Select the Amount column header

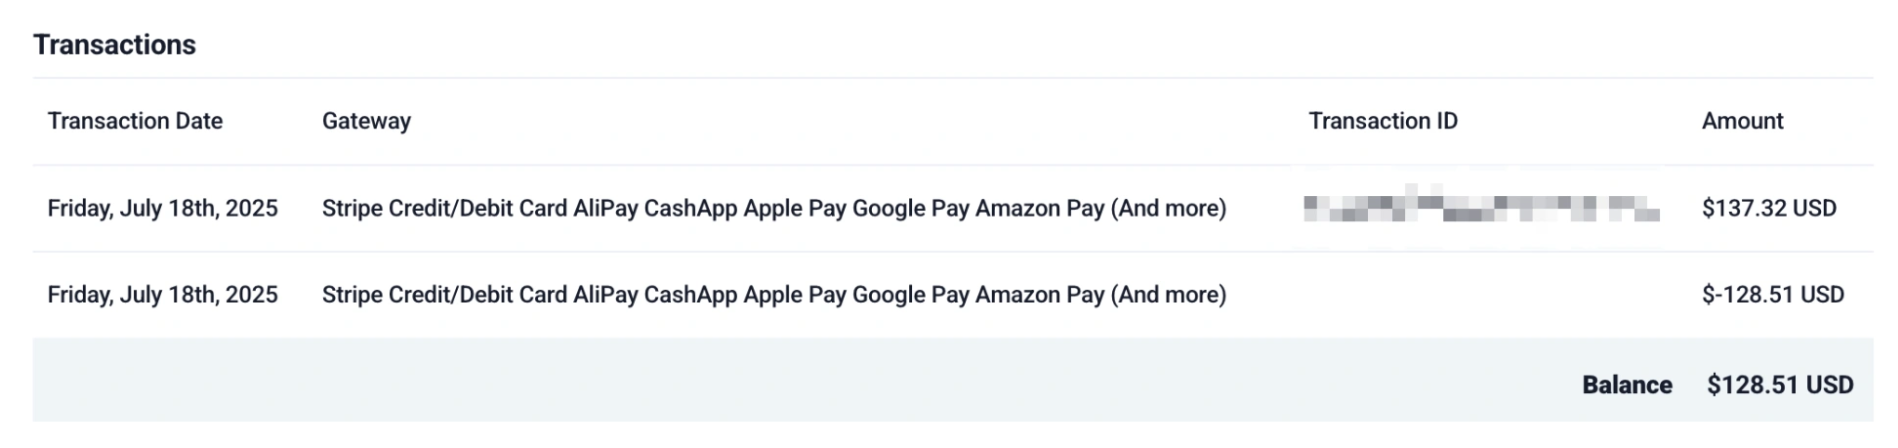coord(1742,121)
